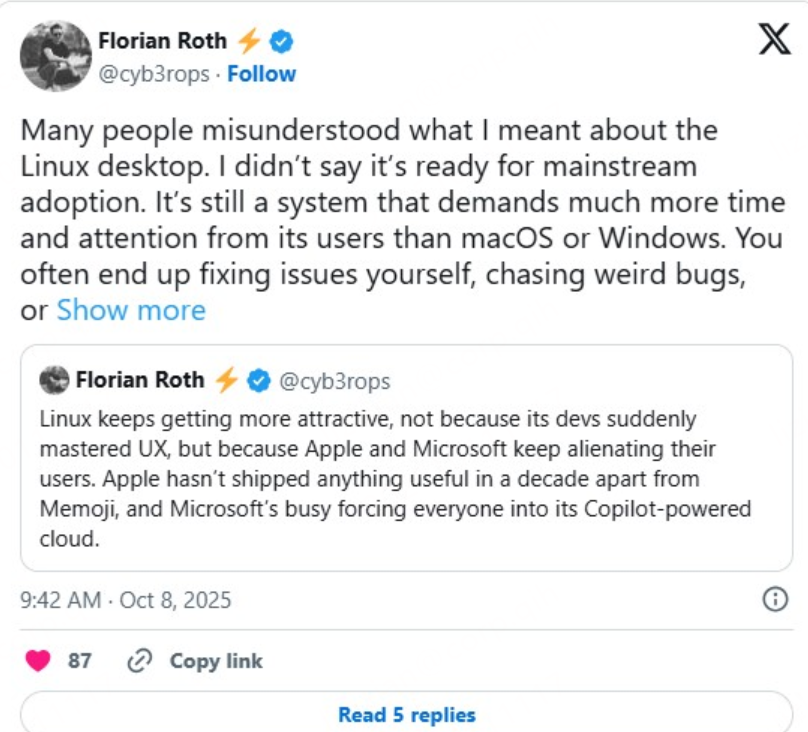Image resolution: width=808 pixels, height=732 pixels.
Task: Open the quoted tweet about Linux attractiveness
Action: pos(406,478)
